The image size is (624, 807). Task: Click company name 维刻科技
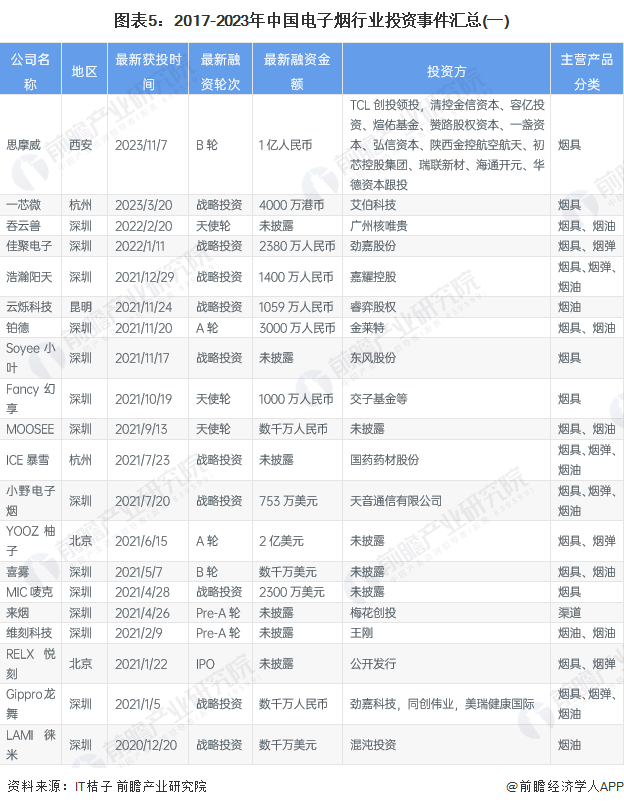[29, 633]
